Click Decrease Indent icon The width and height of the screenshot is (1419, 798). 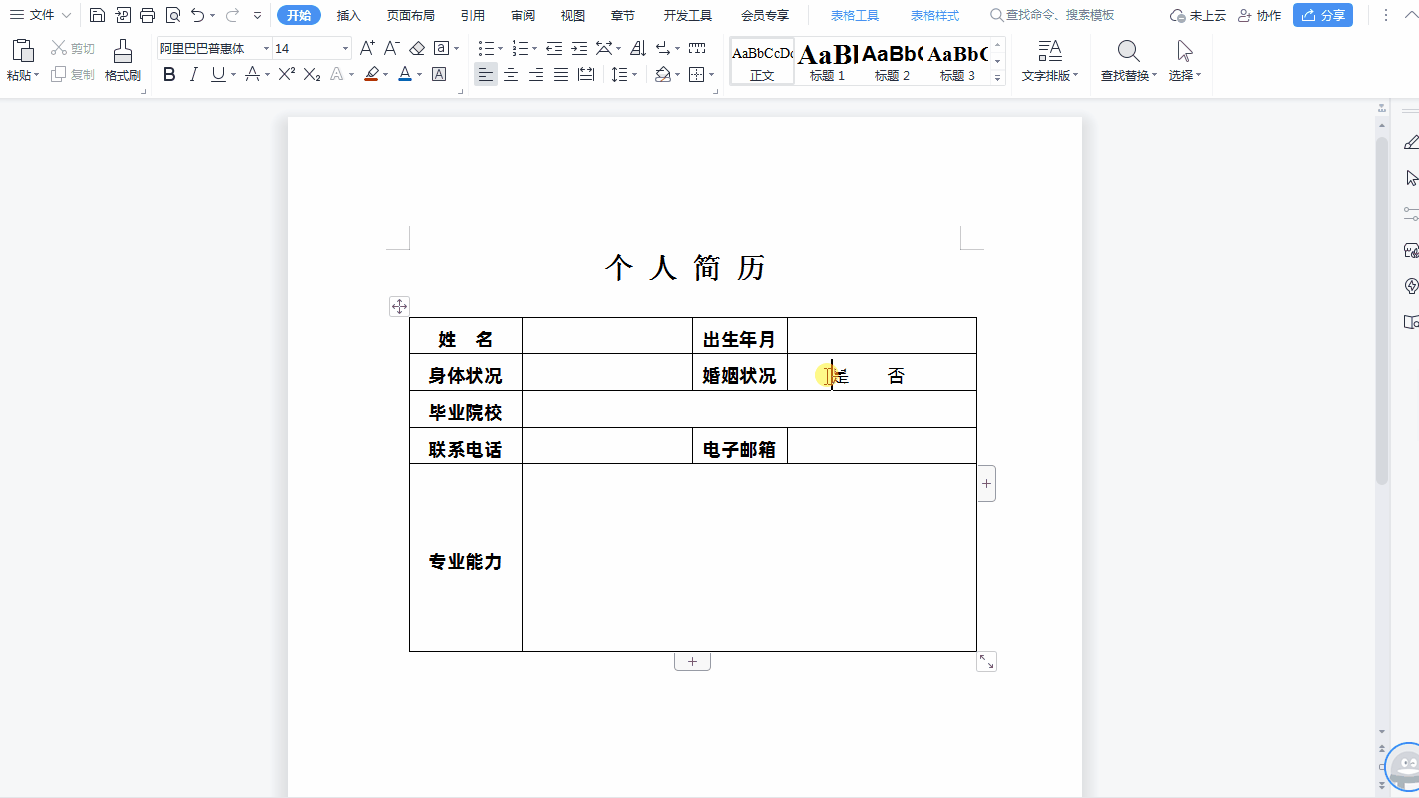tap(554, 48)
